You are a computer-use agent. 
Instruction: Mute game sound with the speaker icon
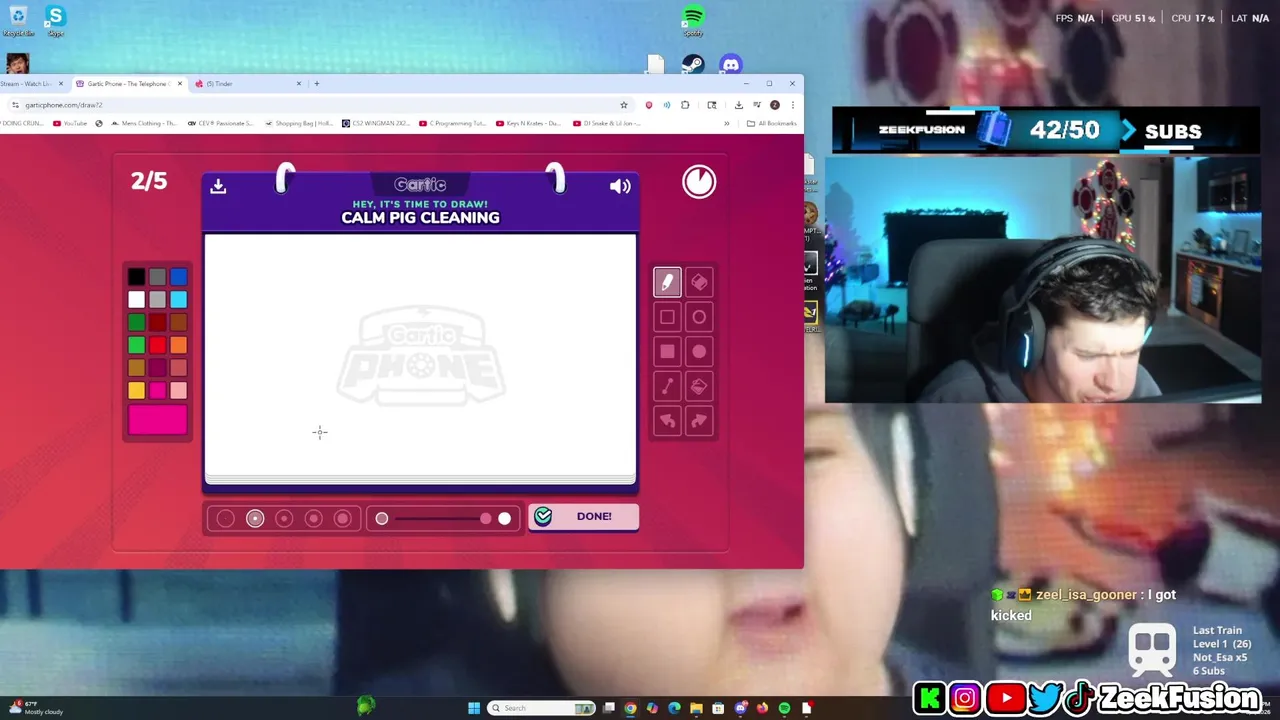click(620, 186)
